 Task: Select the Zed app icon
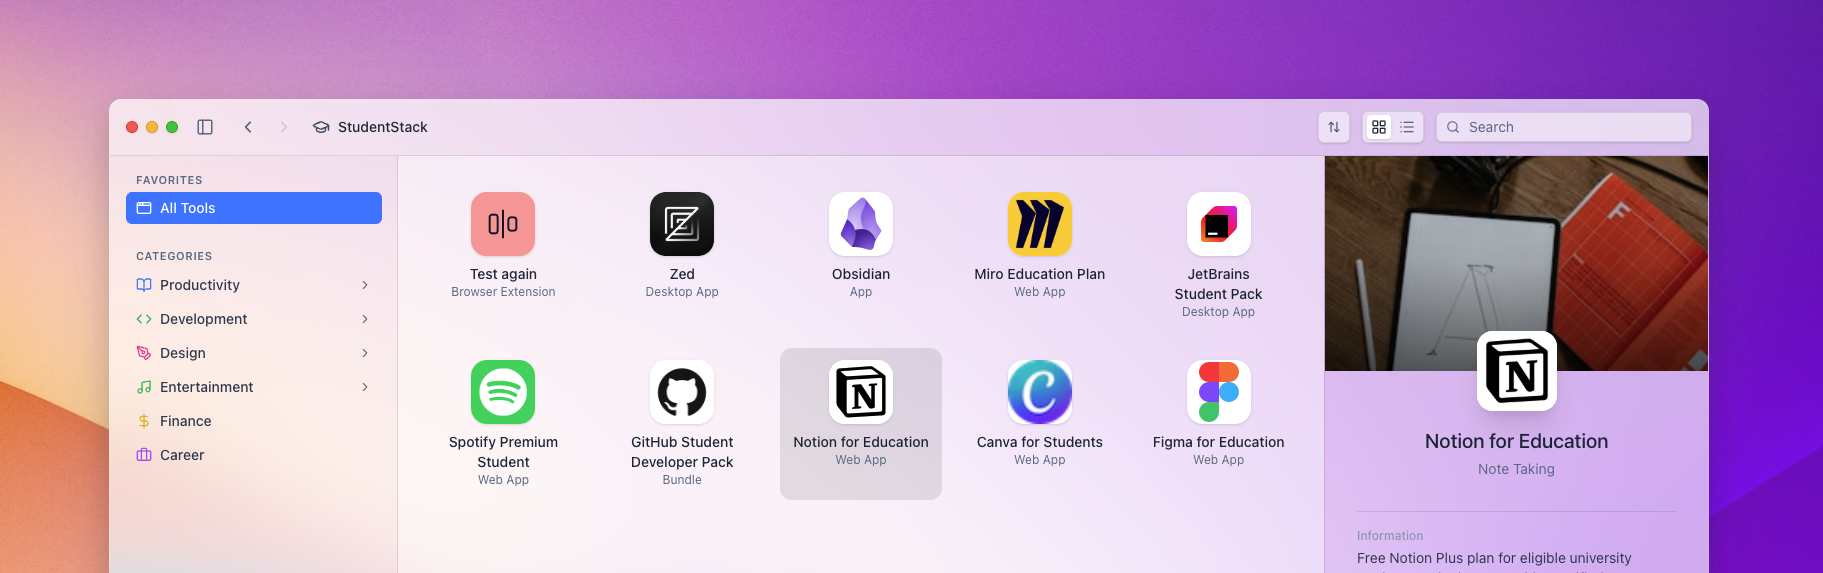coord(682,224)
